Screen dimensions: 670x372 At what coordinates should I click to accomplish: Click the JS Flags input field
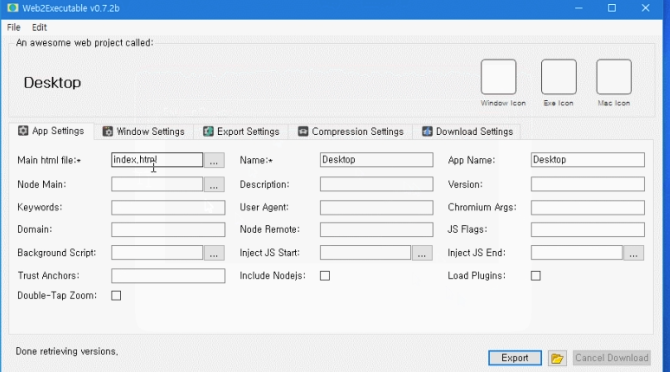click(588, 229)
